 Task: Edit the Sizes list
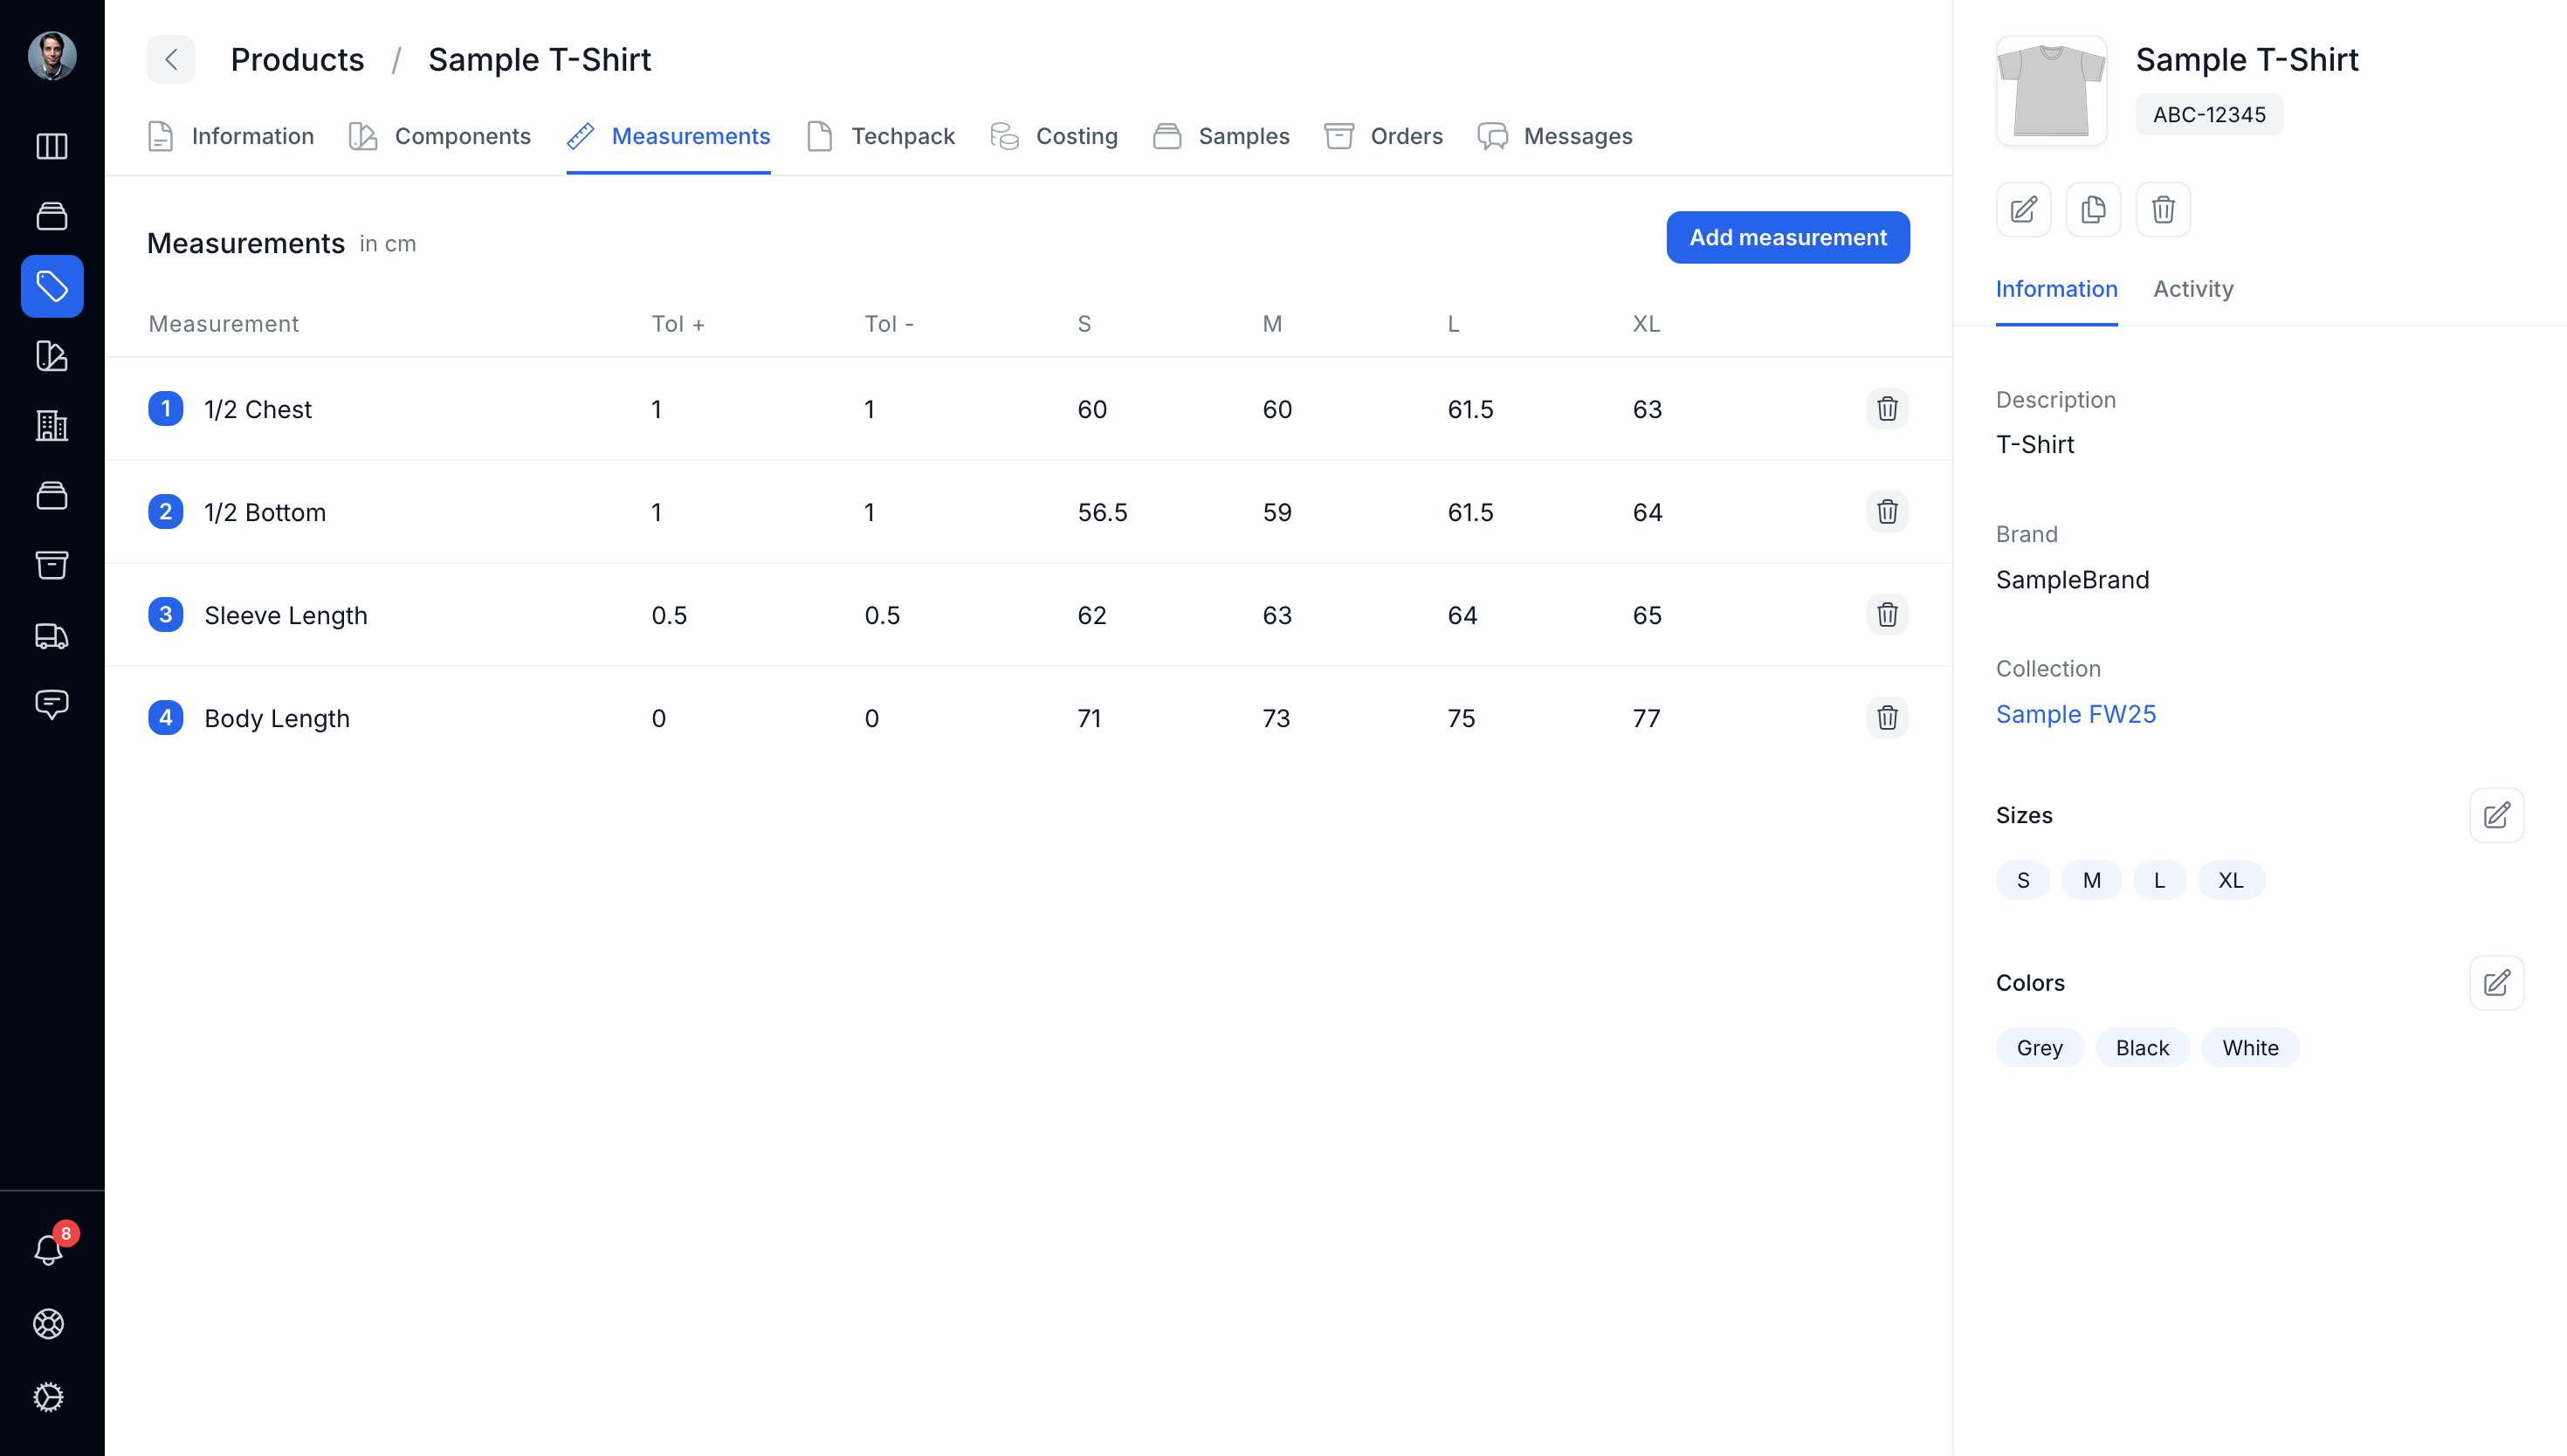(2496, 816)
